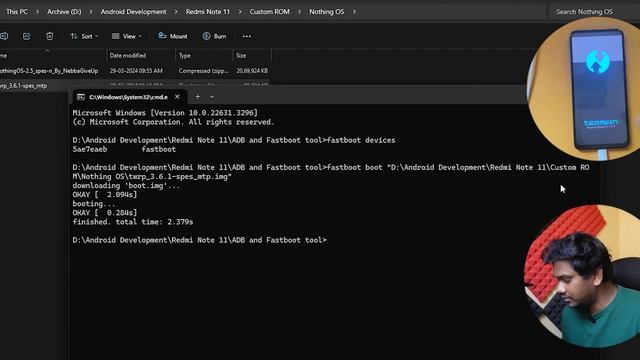Open the View options dropdown
Image resolution: width=640 pixels, height=360 pixels.
point(127,36)
